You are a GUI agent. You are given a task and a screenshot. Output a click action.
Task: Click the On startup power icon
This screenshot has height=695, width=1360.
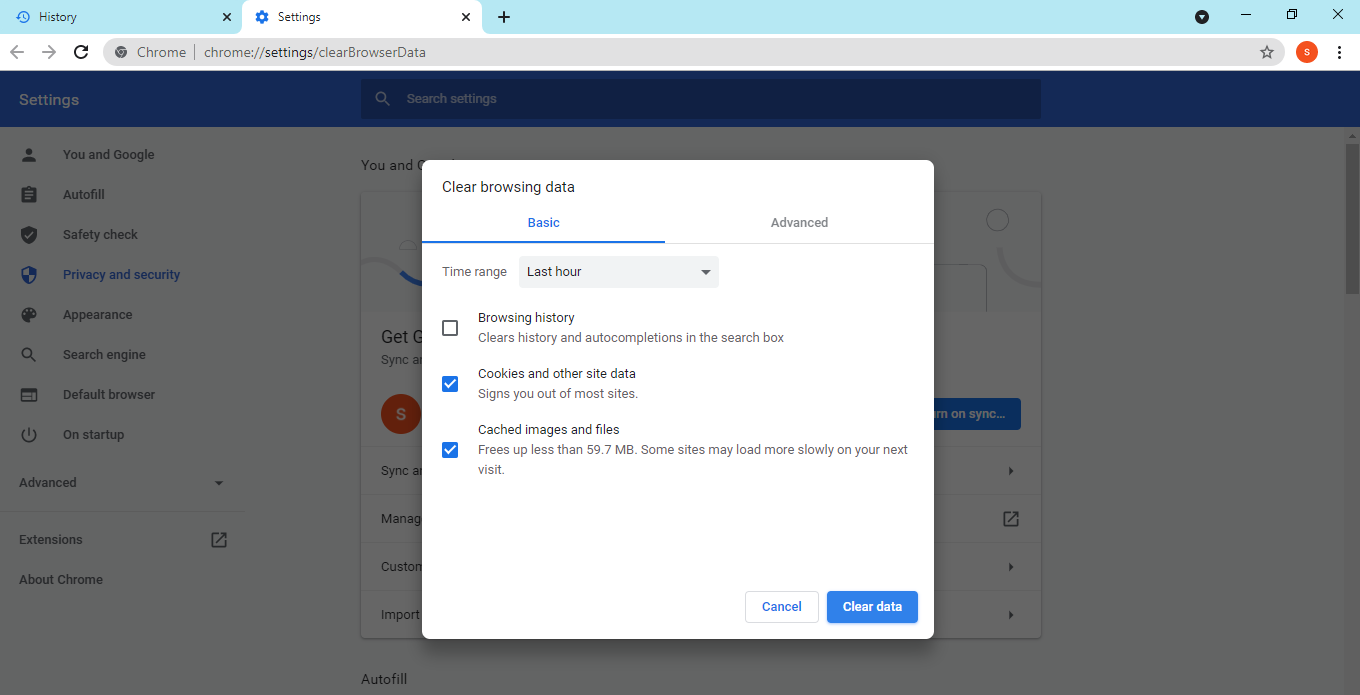(x=29, y=434)
